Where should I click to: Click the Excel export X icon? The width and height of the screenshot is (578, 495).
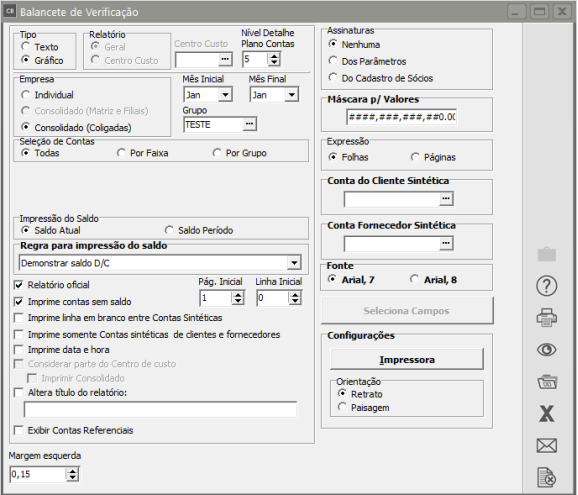point(546,414)
